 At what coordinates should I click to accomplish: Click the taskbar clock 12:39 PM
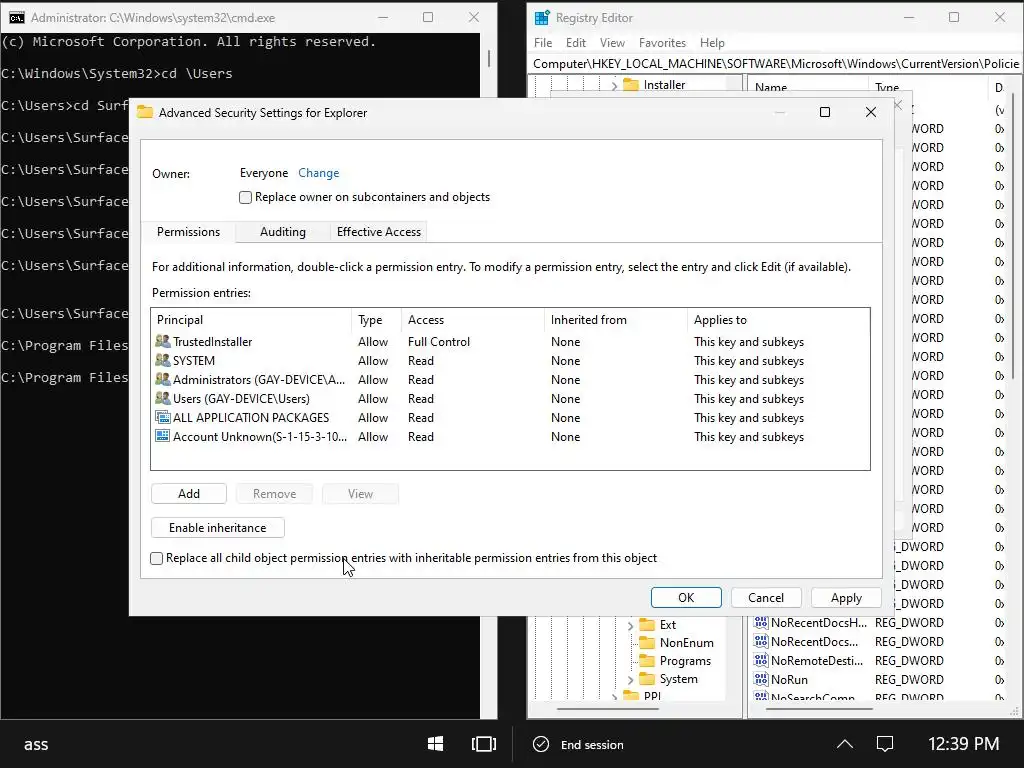click(963, 744)
